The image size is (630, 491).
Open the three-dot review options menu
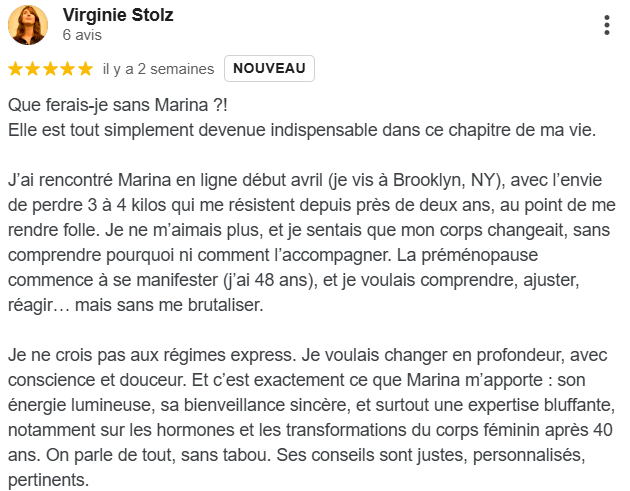[x=607, y=25]
